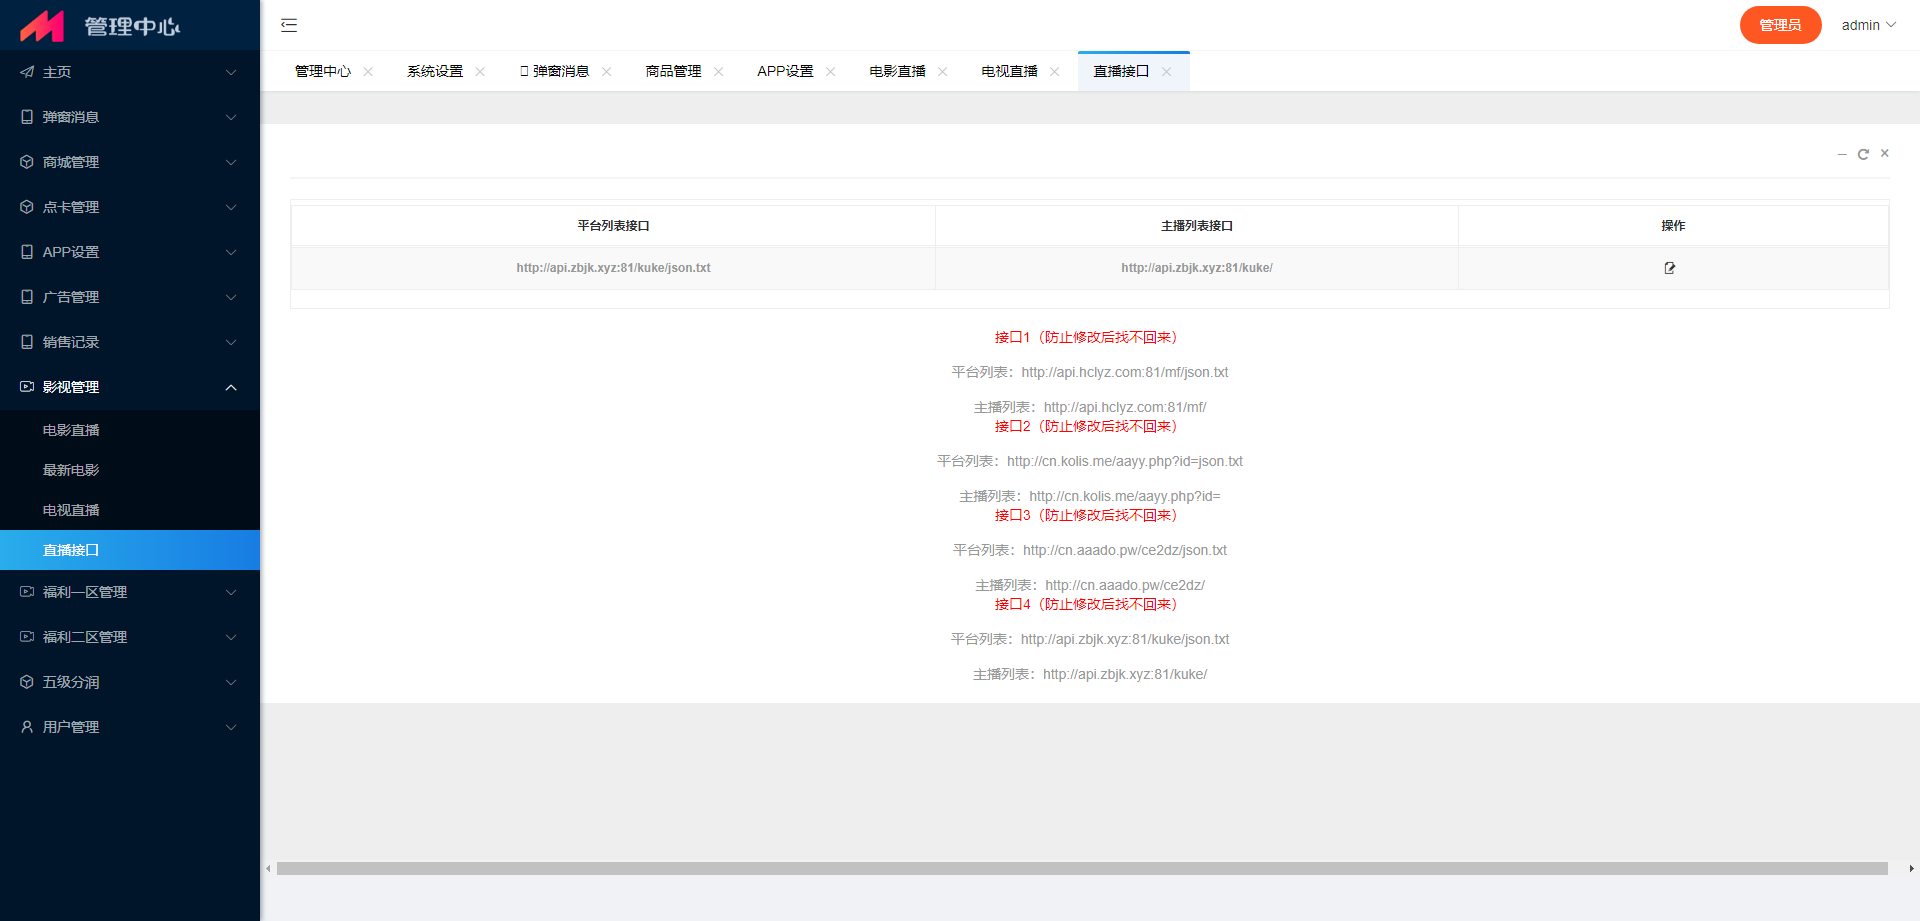Click the edit icon in the 操作 column
The width and height of the screenshot is (1920, 921).
click(1669, 268)
